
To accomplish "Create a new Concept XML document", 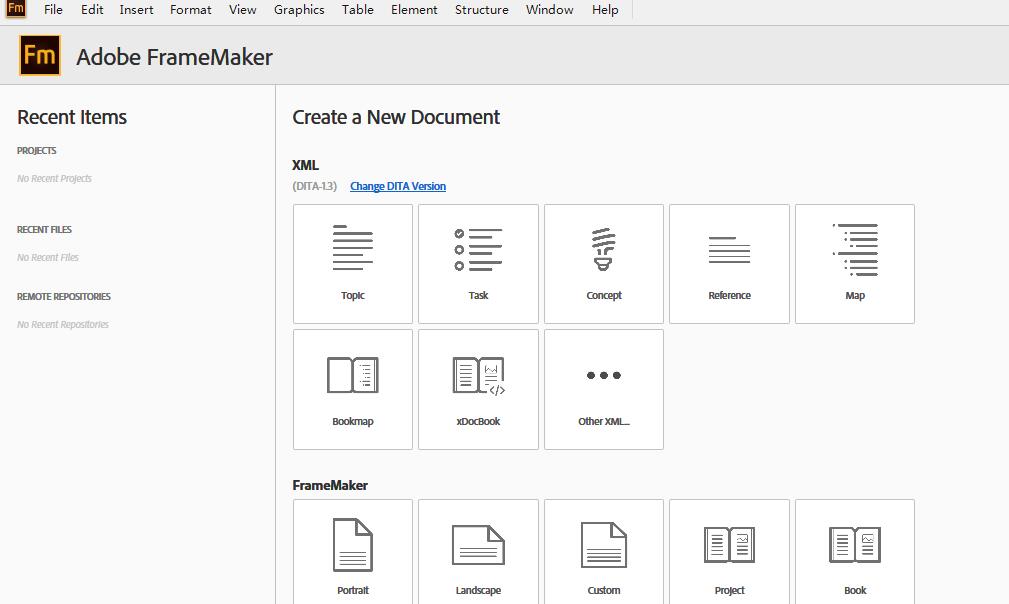I will [604, 264].
